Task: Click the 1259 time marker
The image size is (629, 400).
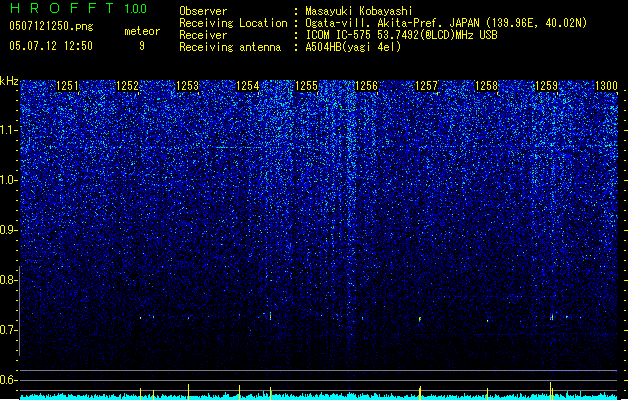Action: coord(546,85)
